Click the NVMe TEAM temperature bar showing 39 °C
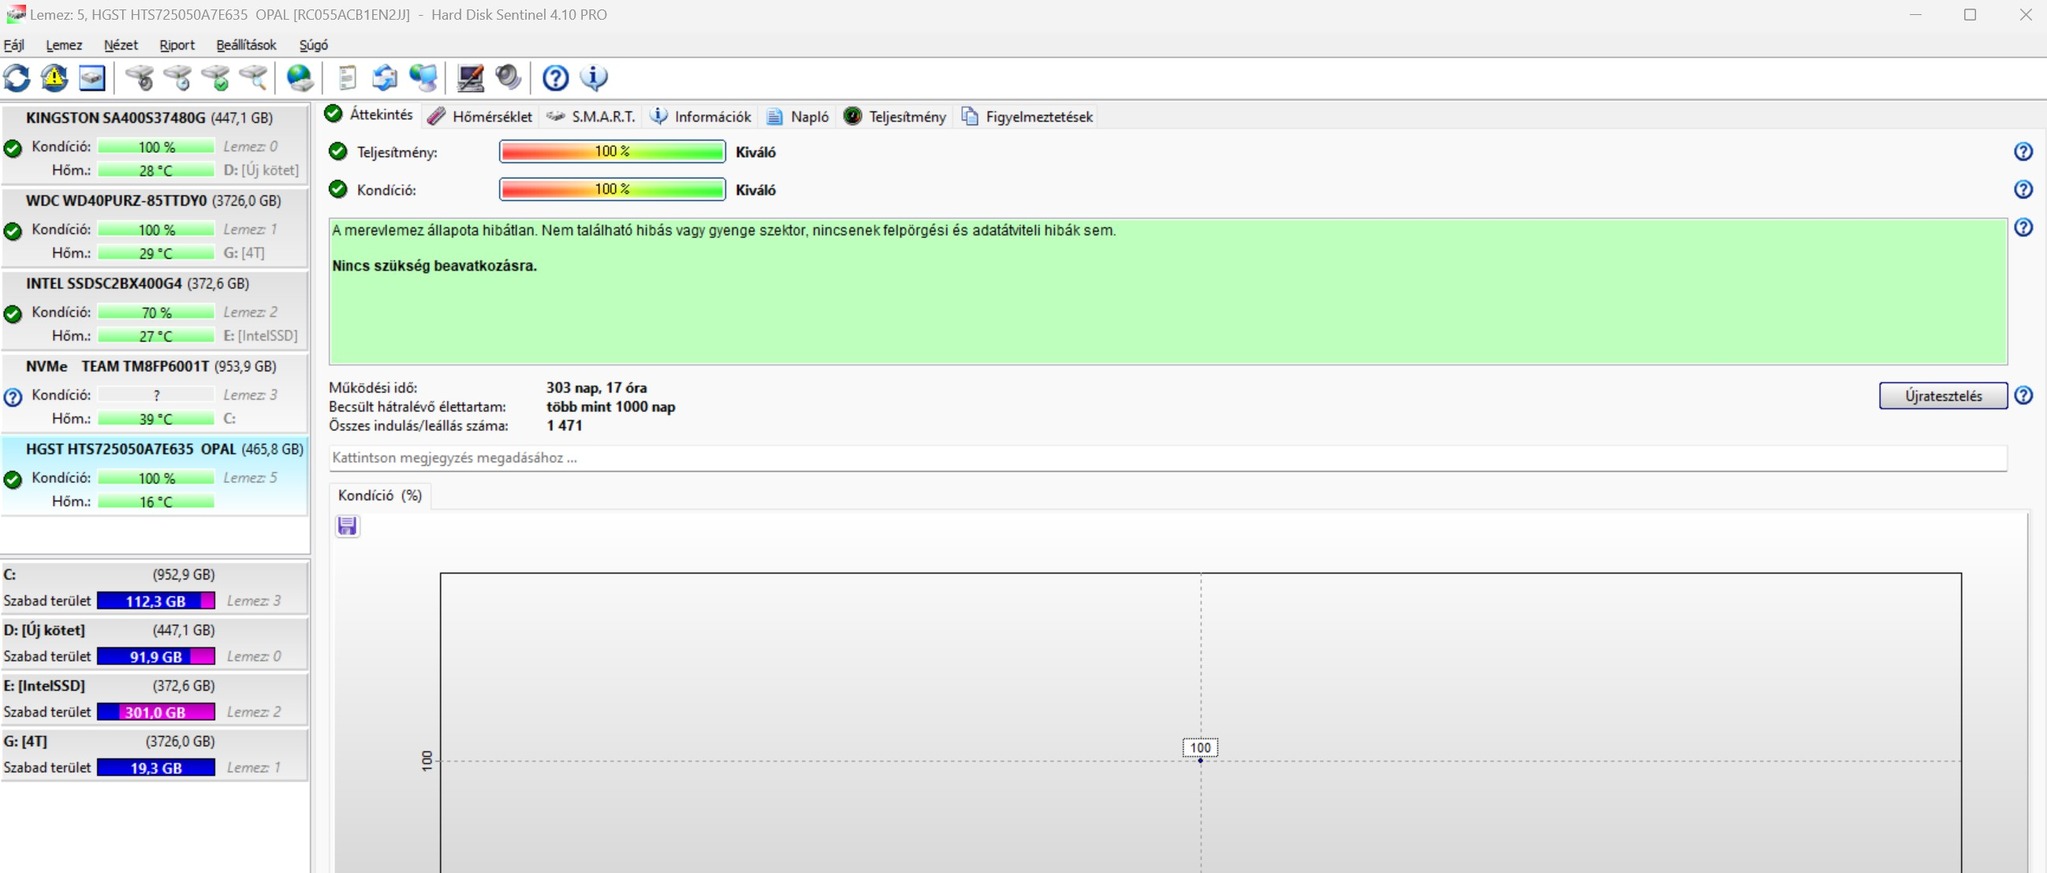 [x=156, y=419]
